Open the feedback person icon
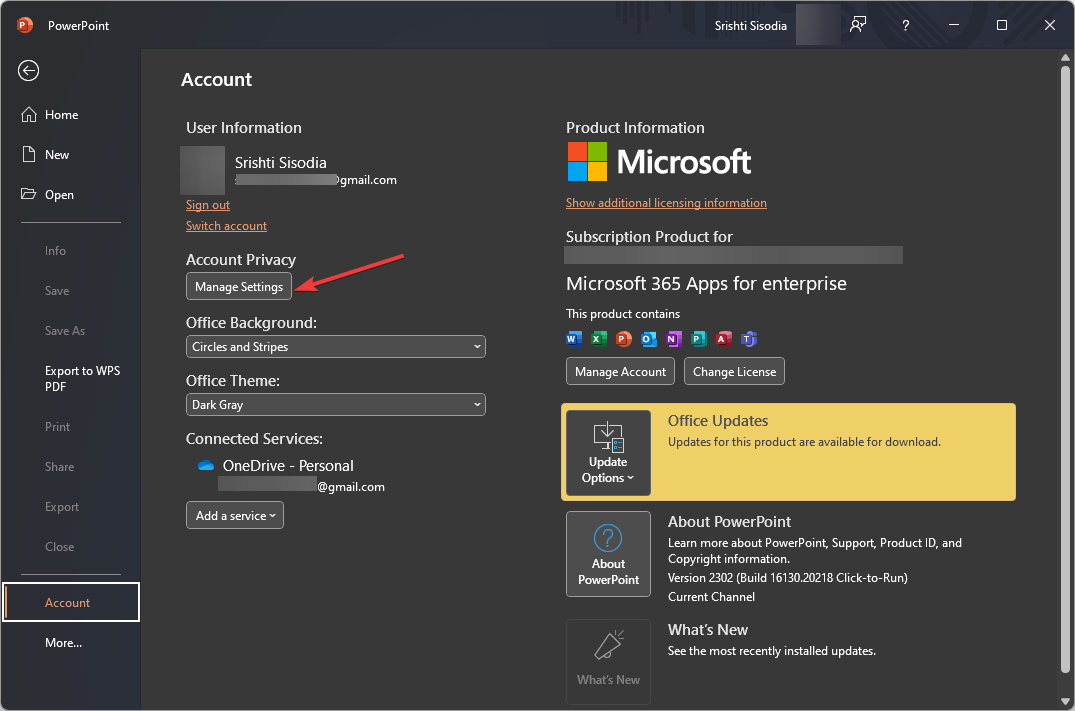The image size is (1075, 711). (x=858, y=25)
